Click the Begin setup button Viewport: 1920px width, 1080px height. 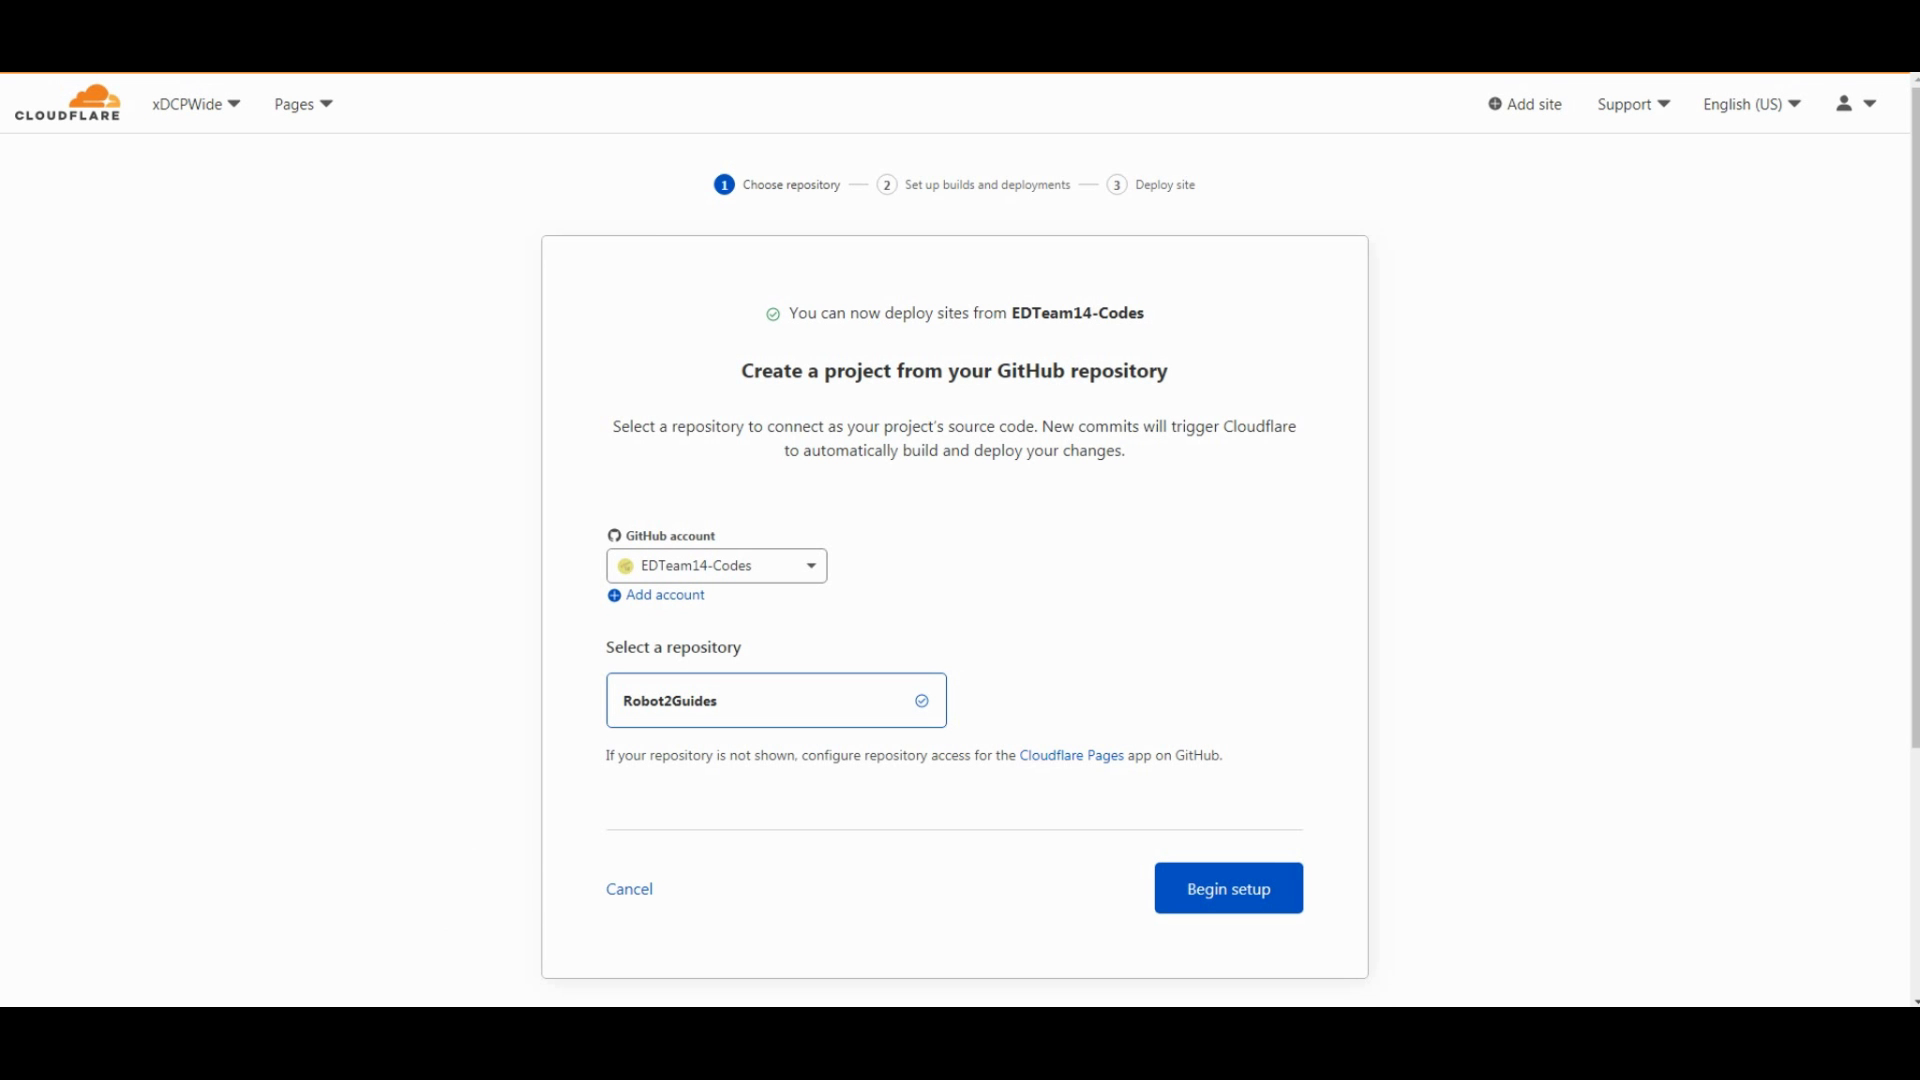coord(1228,889)
